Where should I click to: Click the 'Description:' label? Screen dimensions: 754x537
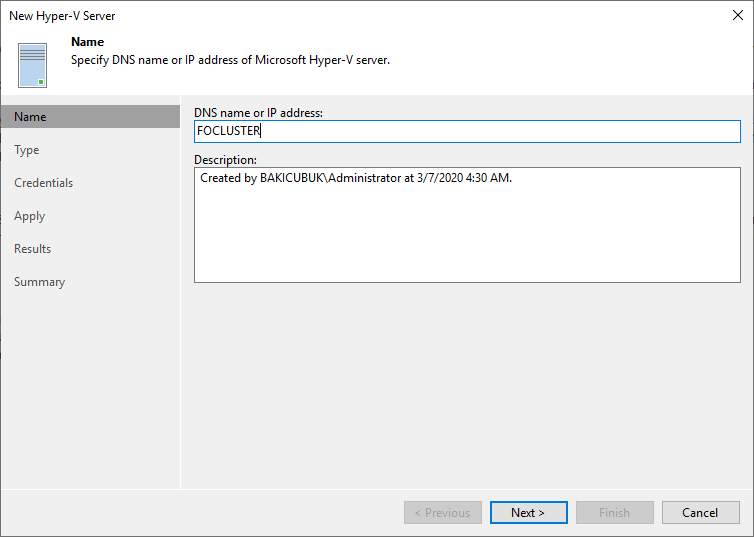click(x=225, y=160)
